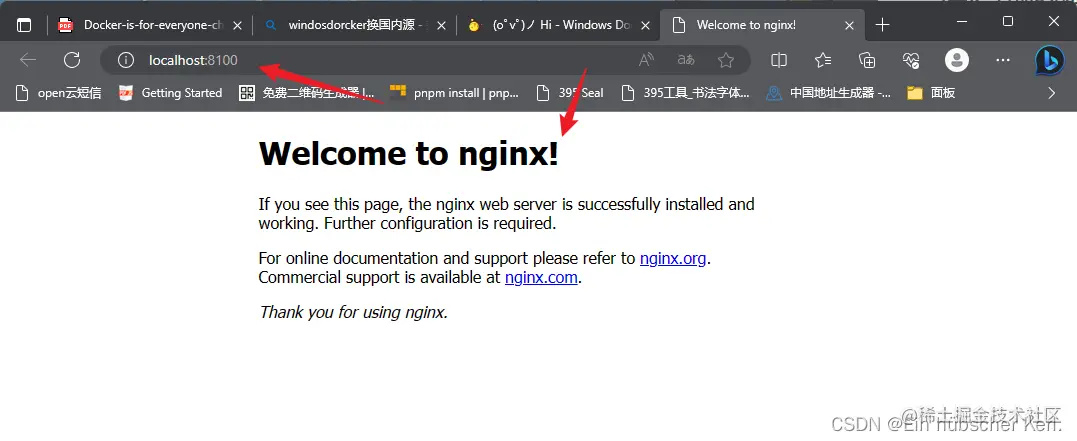The width and height of the screenshot is (1077, 441).
Task: Open Settings and more menu
Action: [x=1003, y=60]
